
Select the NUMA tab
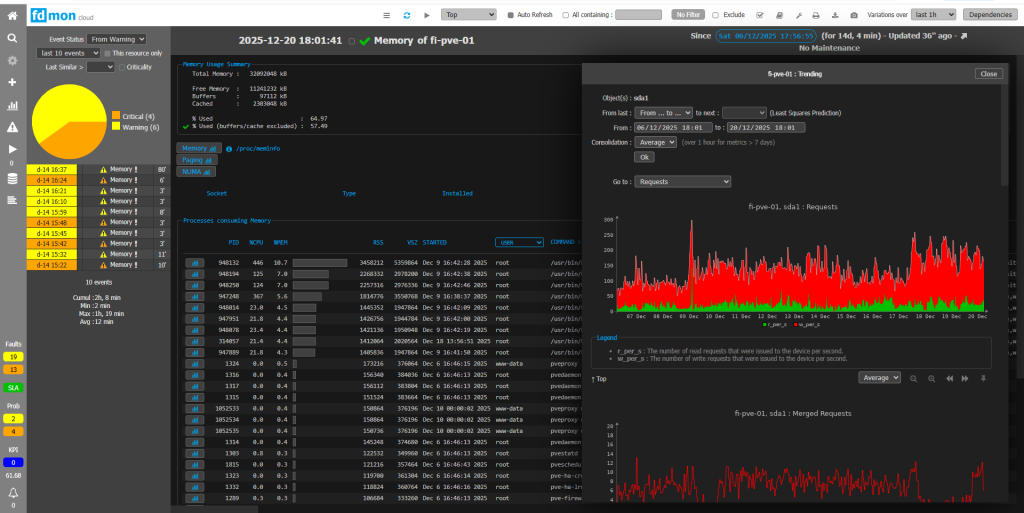pyautogui.click(x=198, y=171)
